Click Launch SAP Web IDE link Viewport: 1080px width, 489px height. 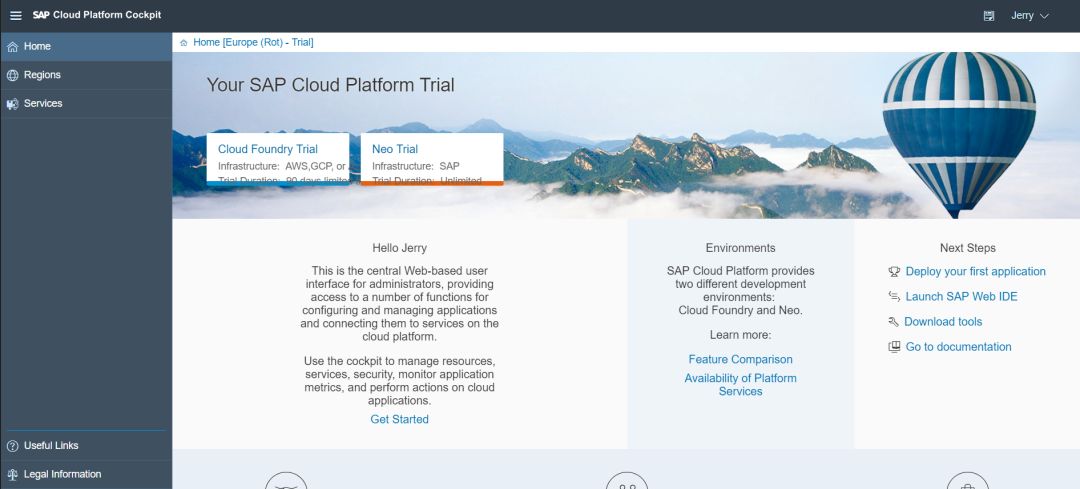(x=962, y=297)
